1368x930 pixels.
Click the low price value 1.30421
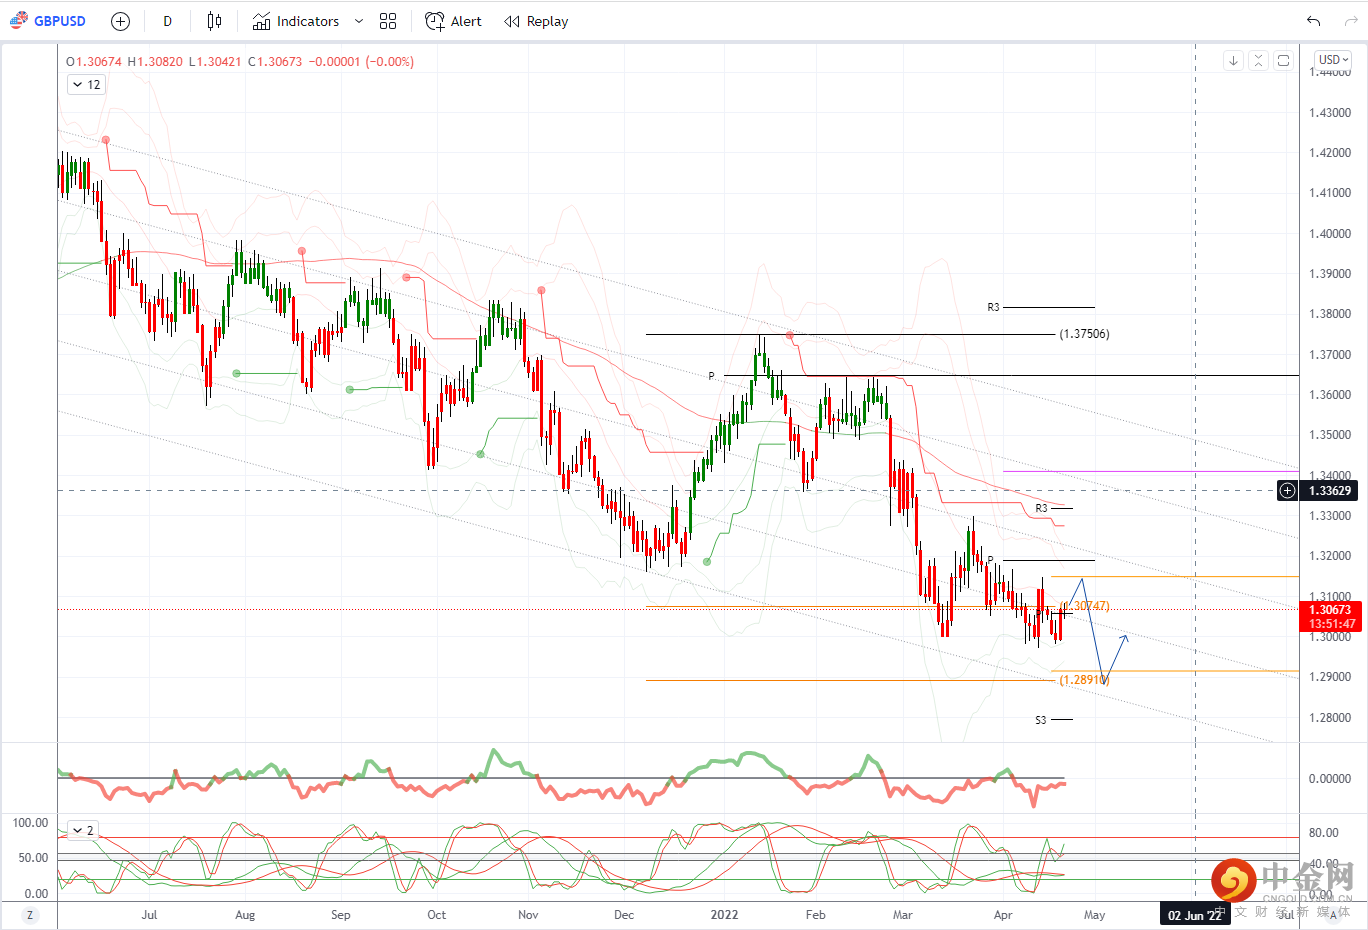(218, 62)
